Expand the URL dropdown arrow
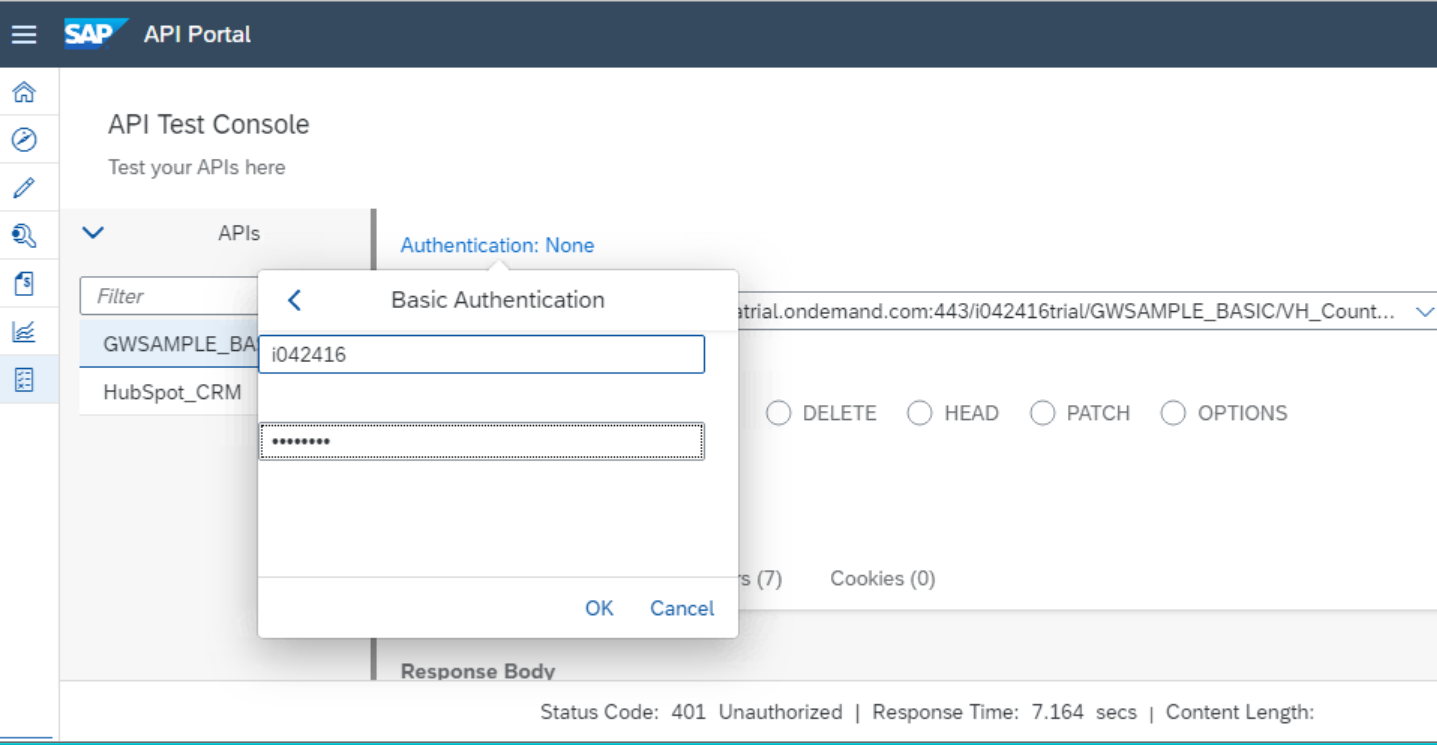 (x=1425, y=312)
